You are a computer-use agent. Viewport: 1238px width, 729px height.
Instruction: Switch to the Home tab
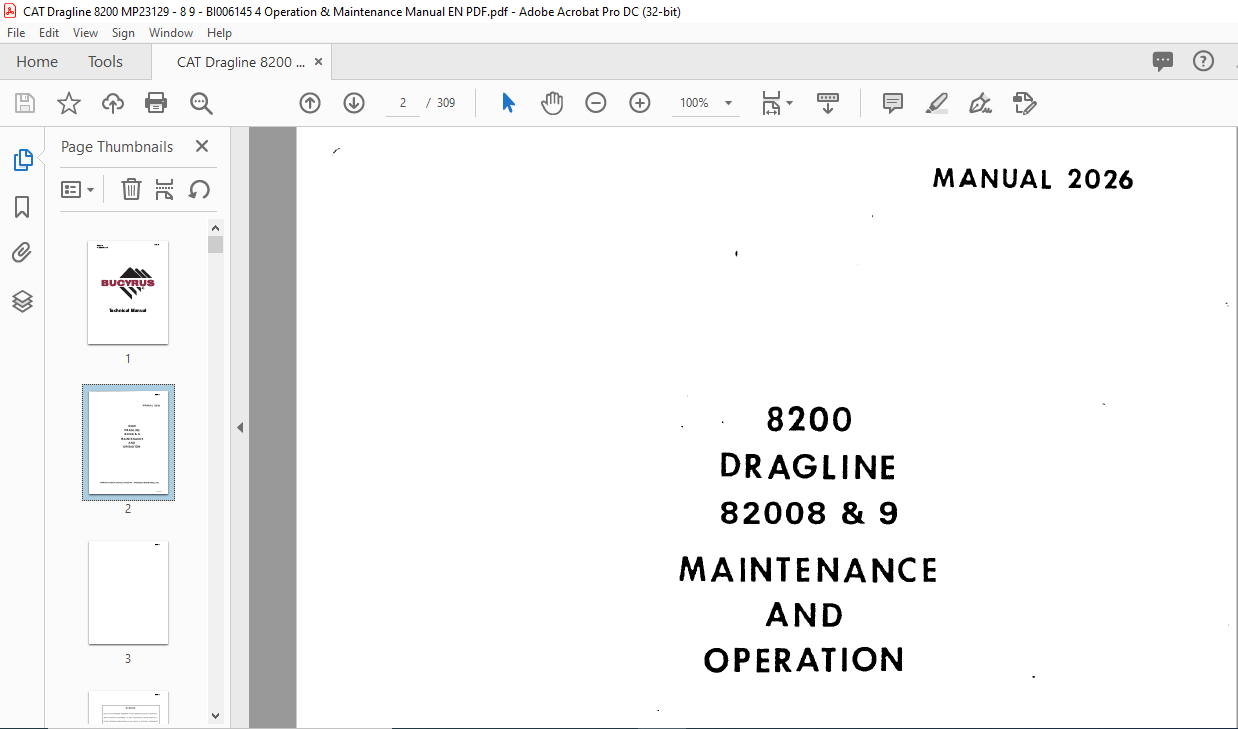[37, 61]
